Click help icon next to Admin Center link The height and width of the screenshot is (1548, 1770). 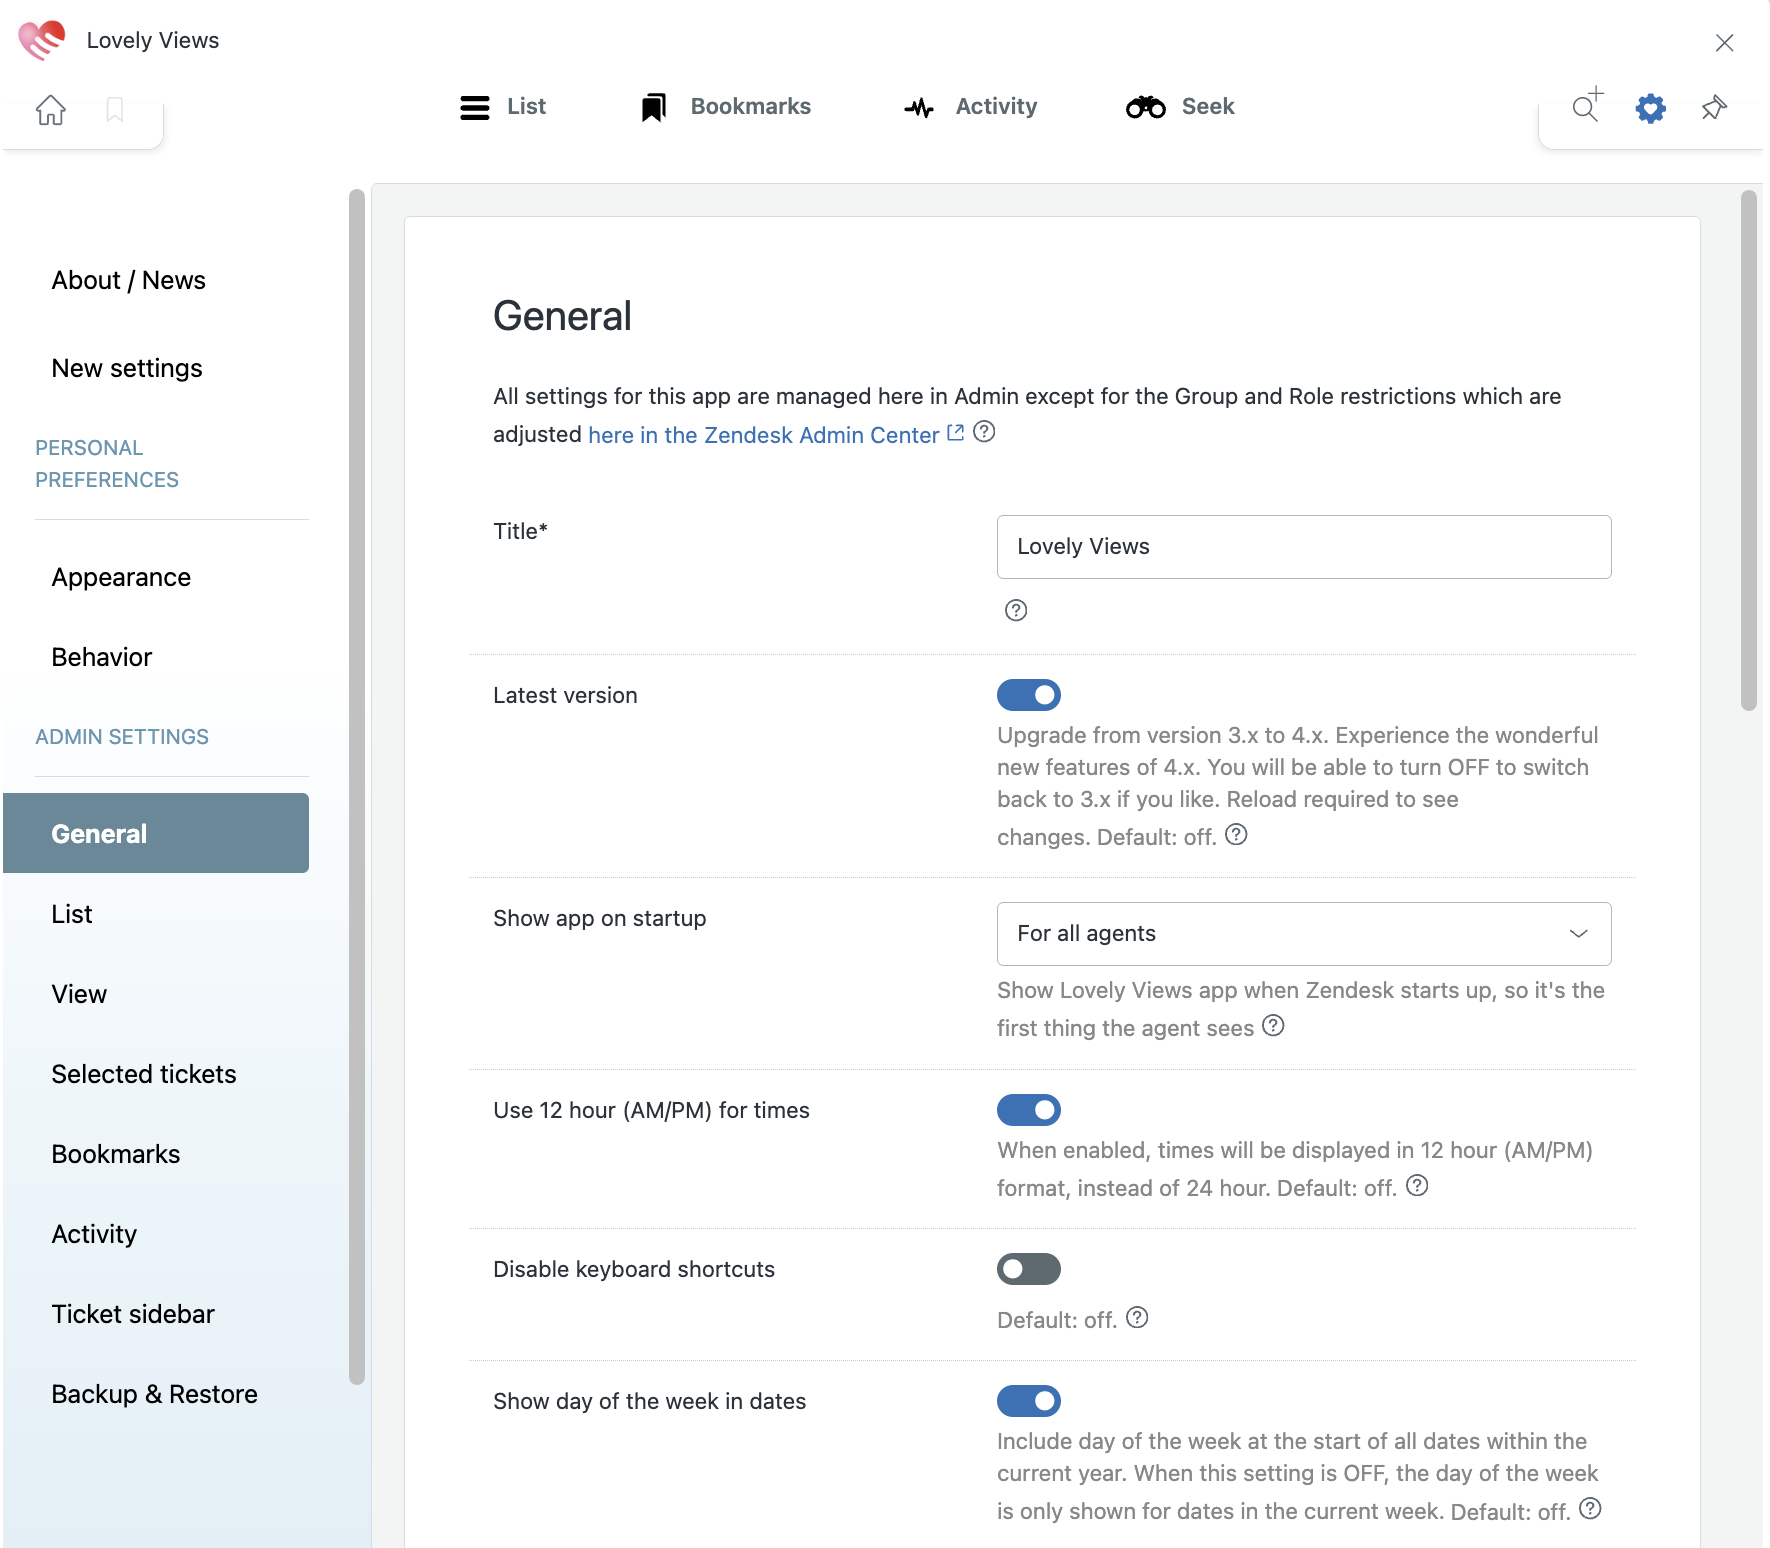tap(984, 432)
